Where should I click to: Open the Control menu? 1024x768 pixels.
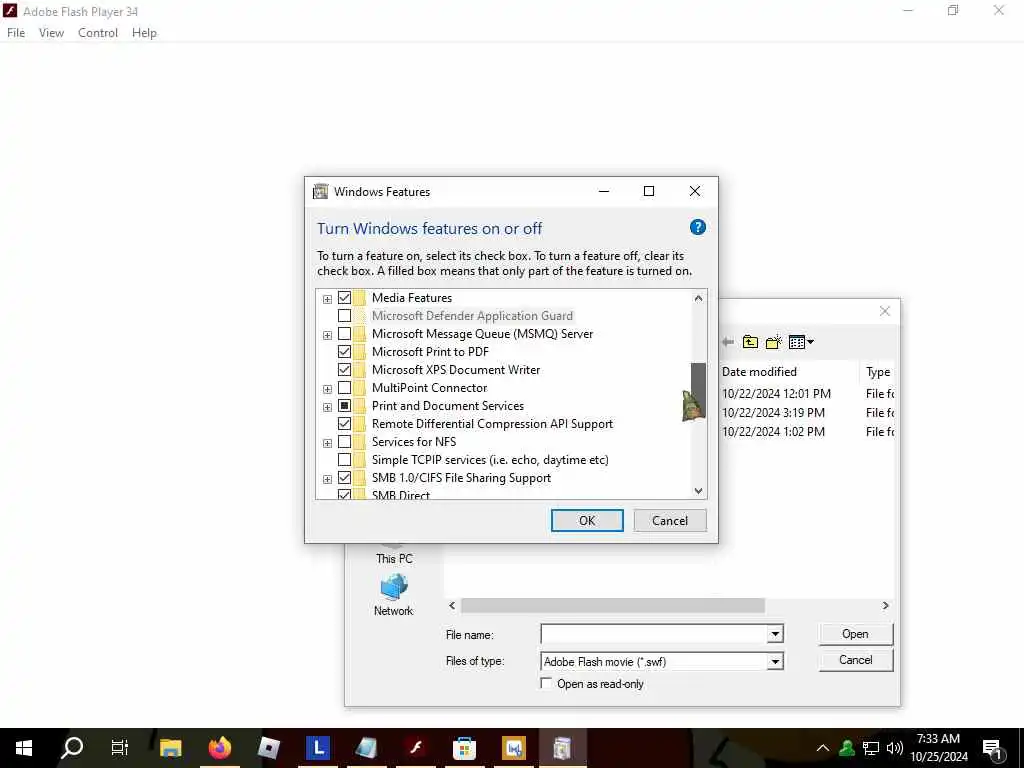pos(98,33)
